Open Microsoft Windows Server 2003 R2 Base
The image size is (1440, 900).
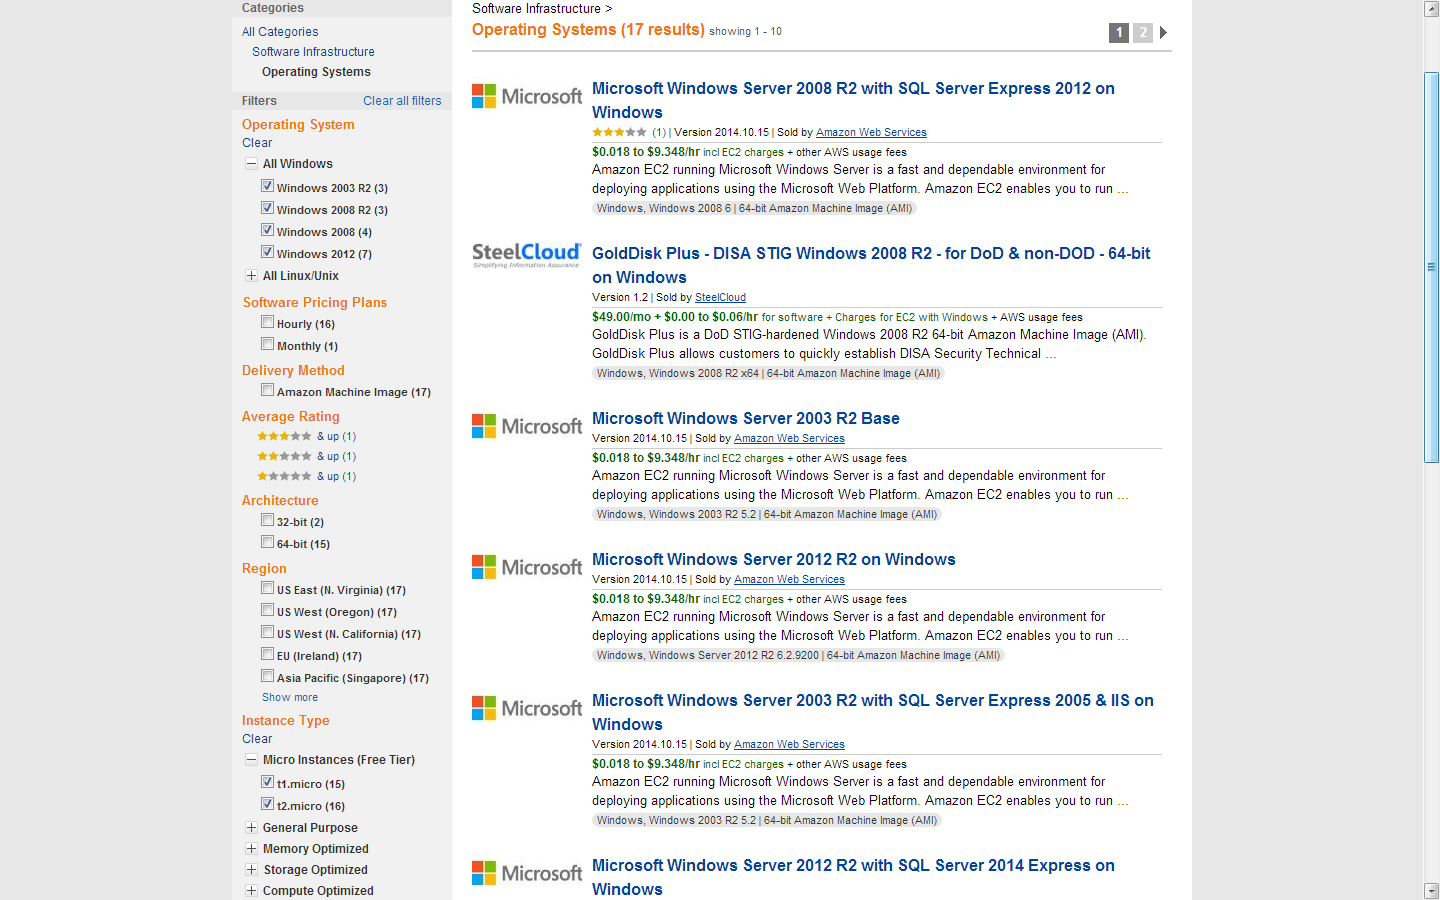(x=746, y=418)
